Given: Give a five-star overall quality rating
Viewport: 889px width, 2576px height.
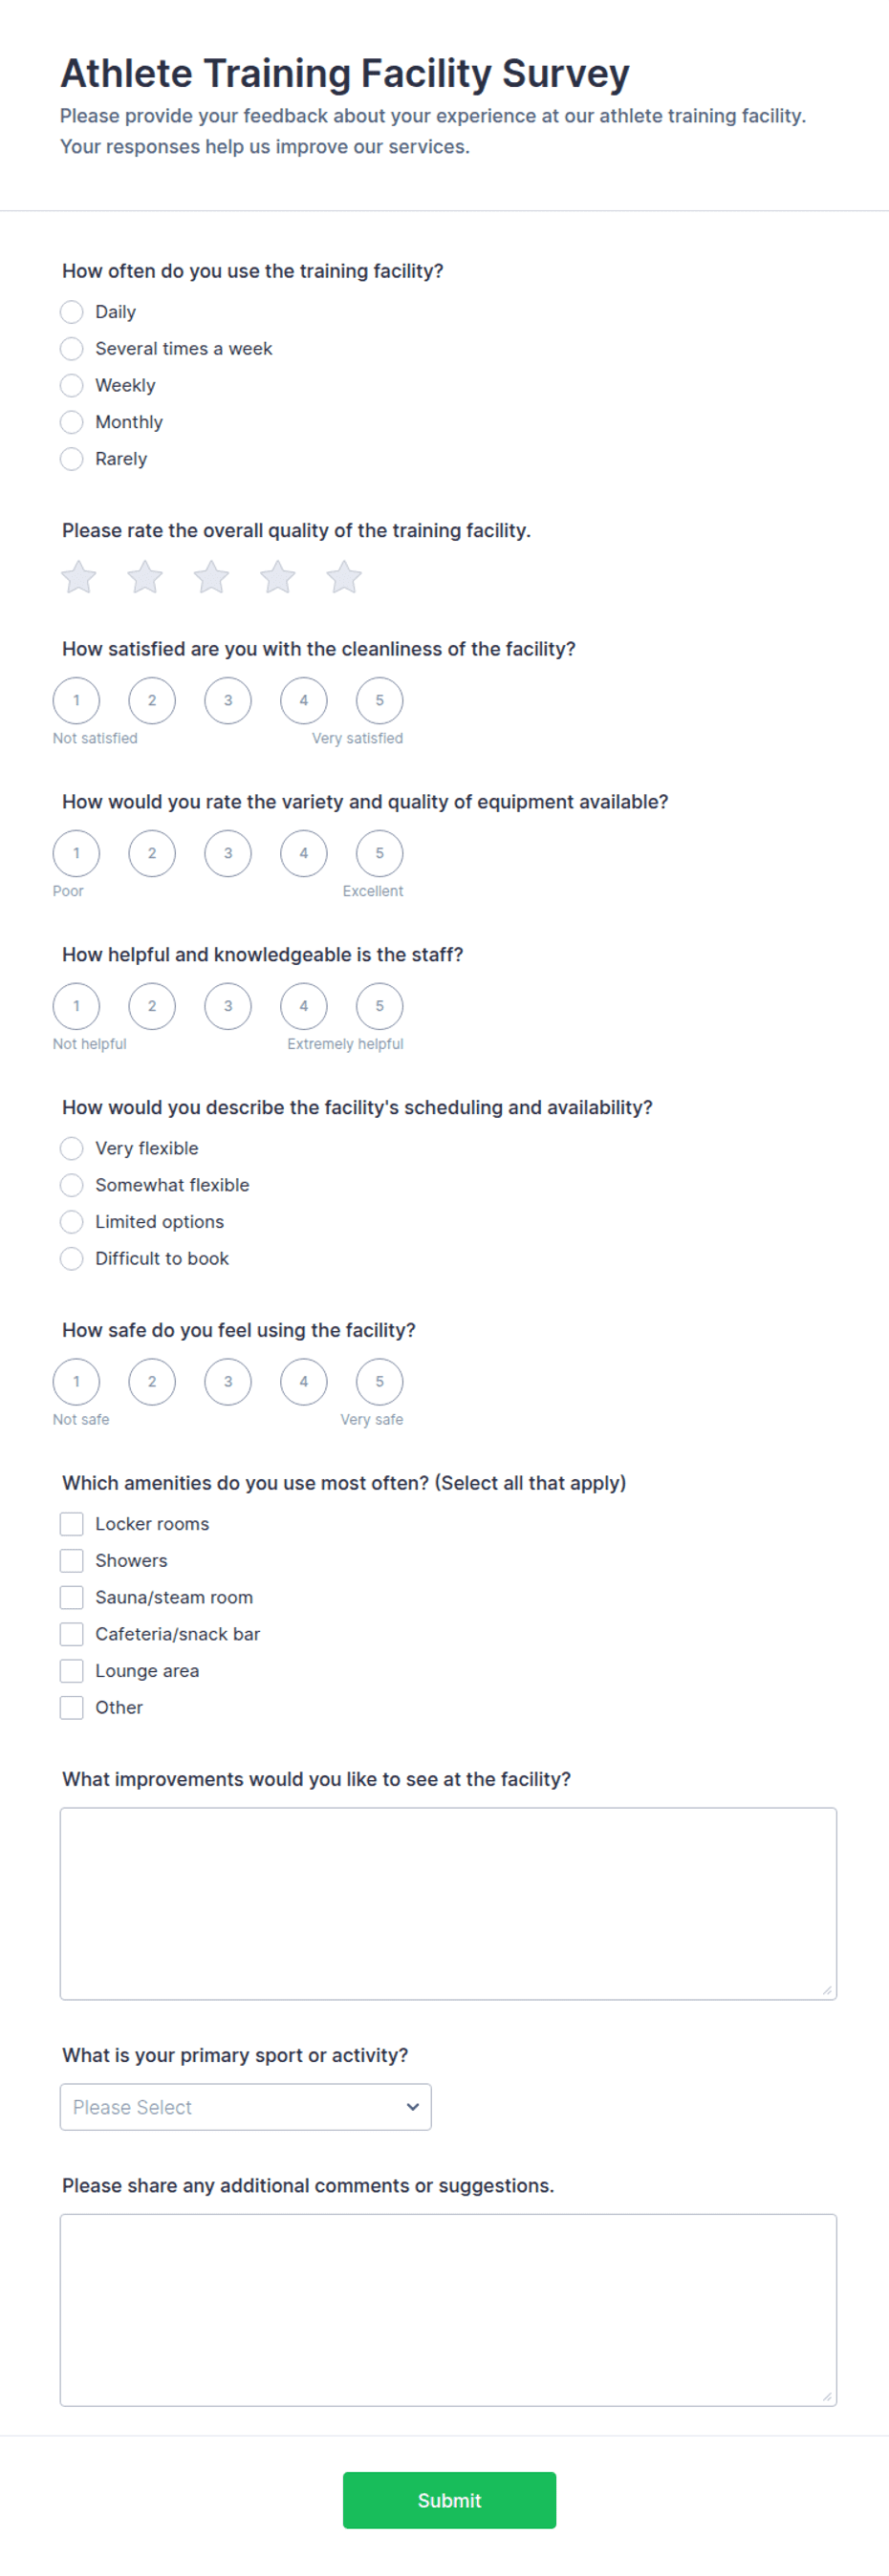Looking at the screenshot, I should tap(344, 577).
